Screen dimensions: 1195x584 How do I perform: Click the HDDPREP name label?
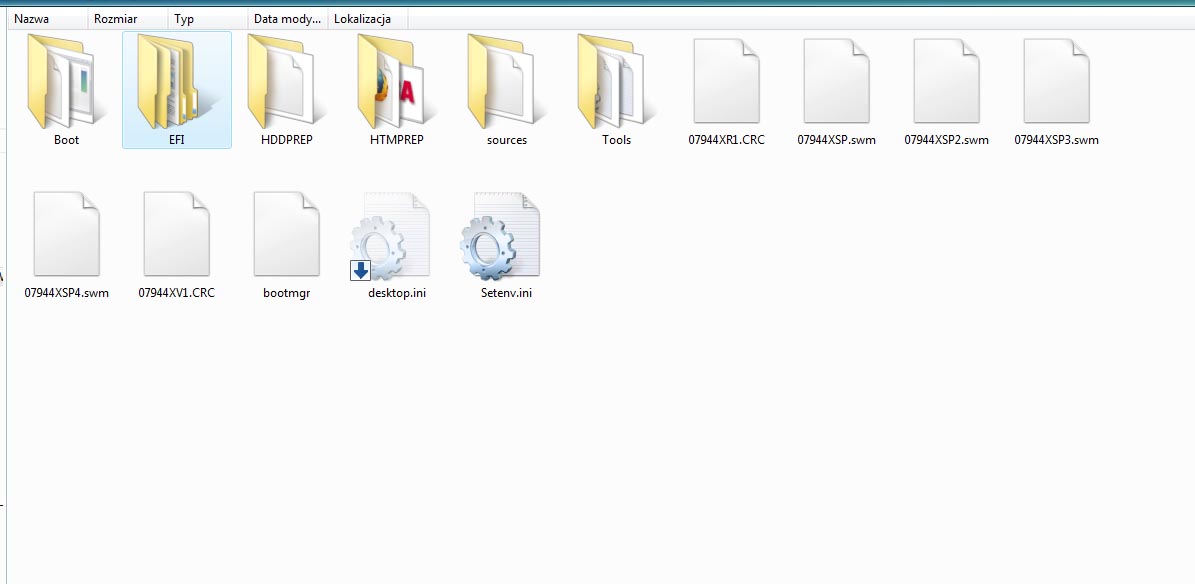pyautogui.click(x=287, y=140)
